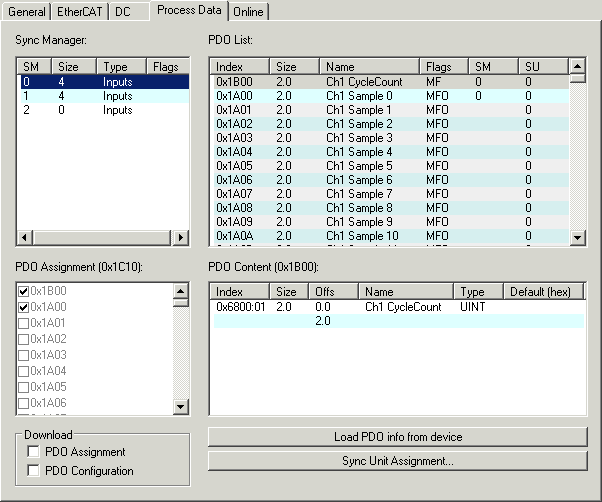Uncheck the 0x1A00 PDO assignment checkbox

click(23, 307)
